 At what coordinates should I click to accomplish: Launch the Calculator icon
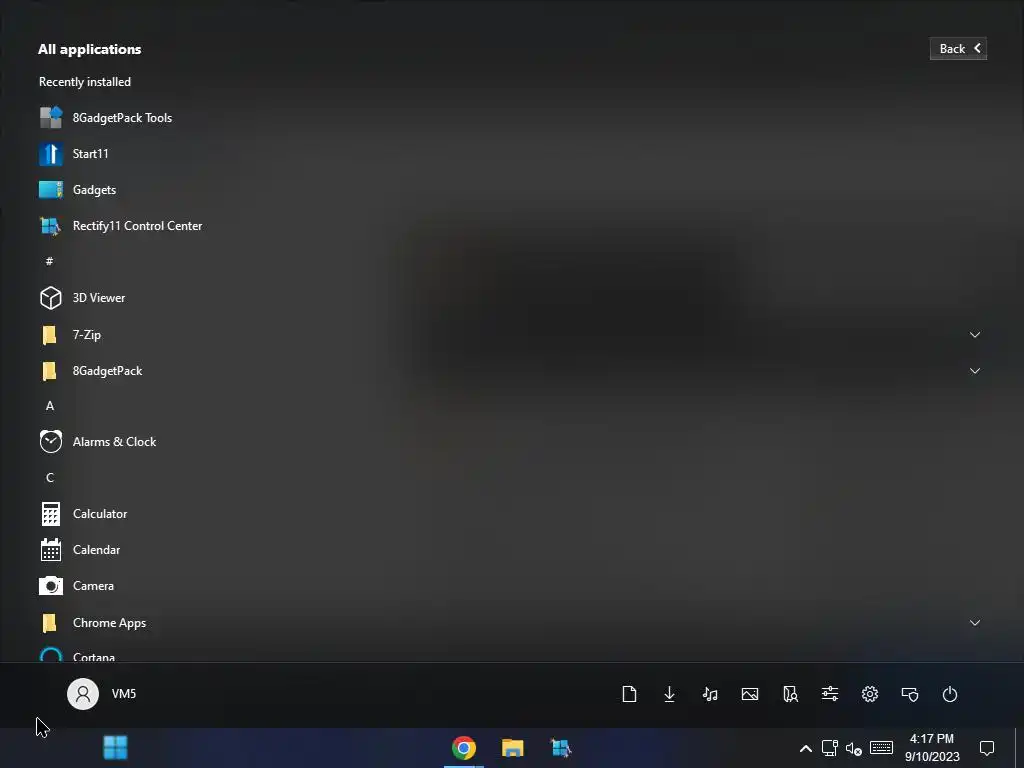tap(51, 514)
